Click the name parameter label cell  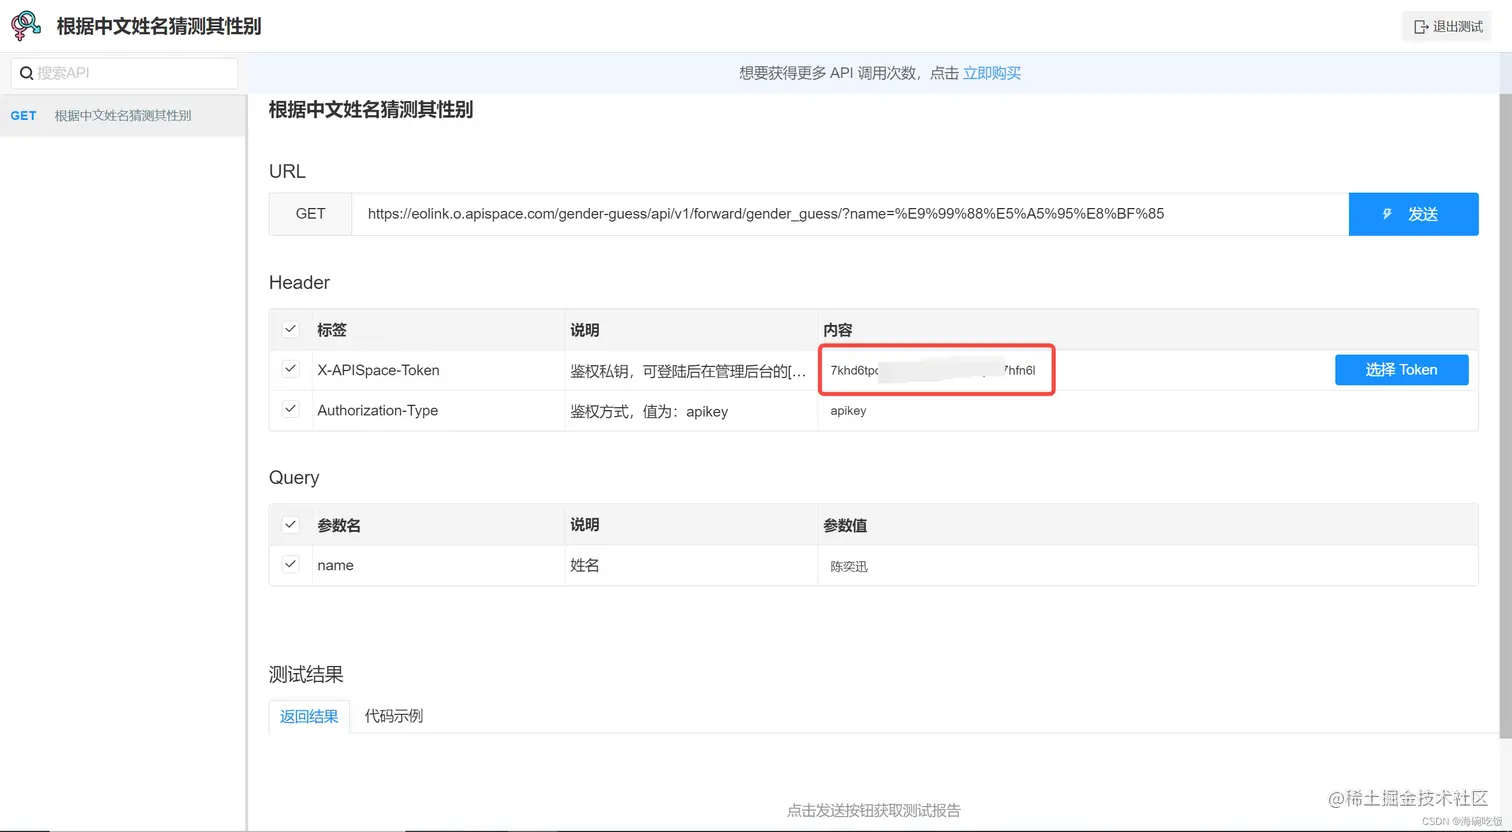click(438, 565)
